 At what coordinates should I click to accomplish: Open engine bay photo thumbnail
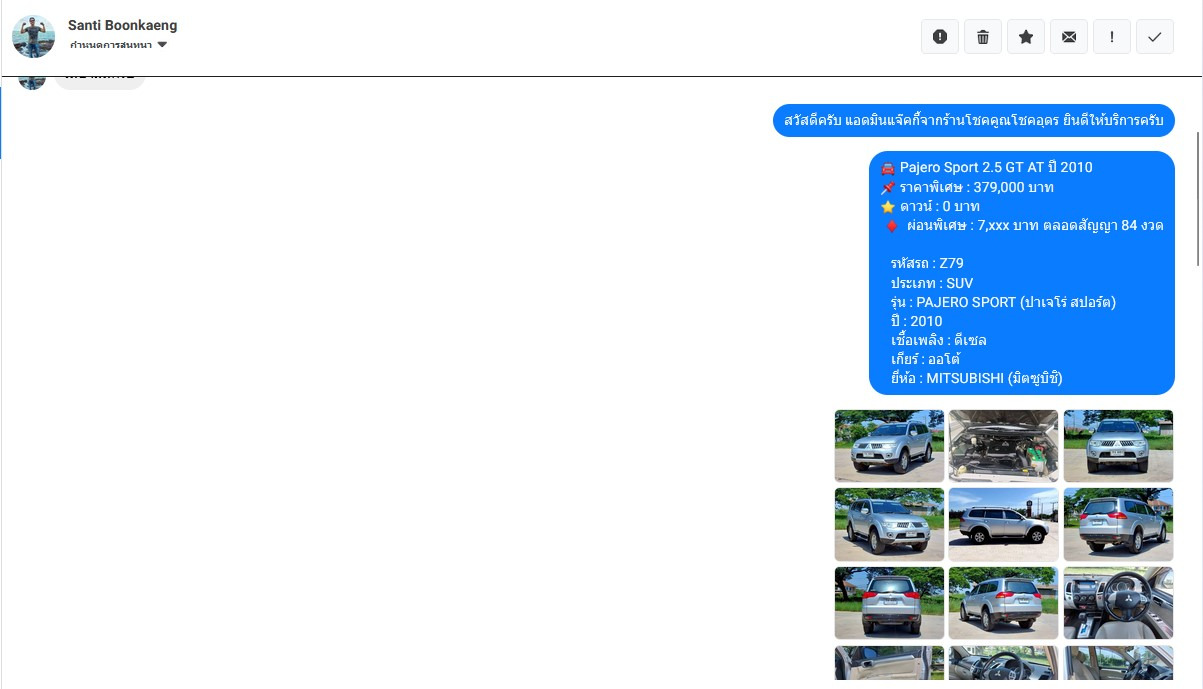[1003, 446]
